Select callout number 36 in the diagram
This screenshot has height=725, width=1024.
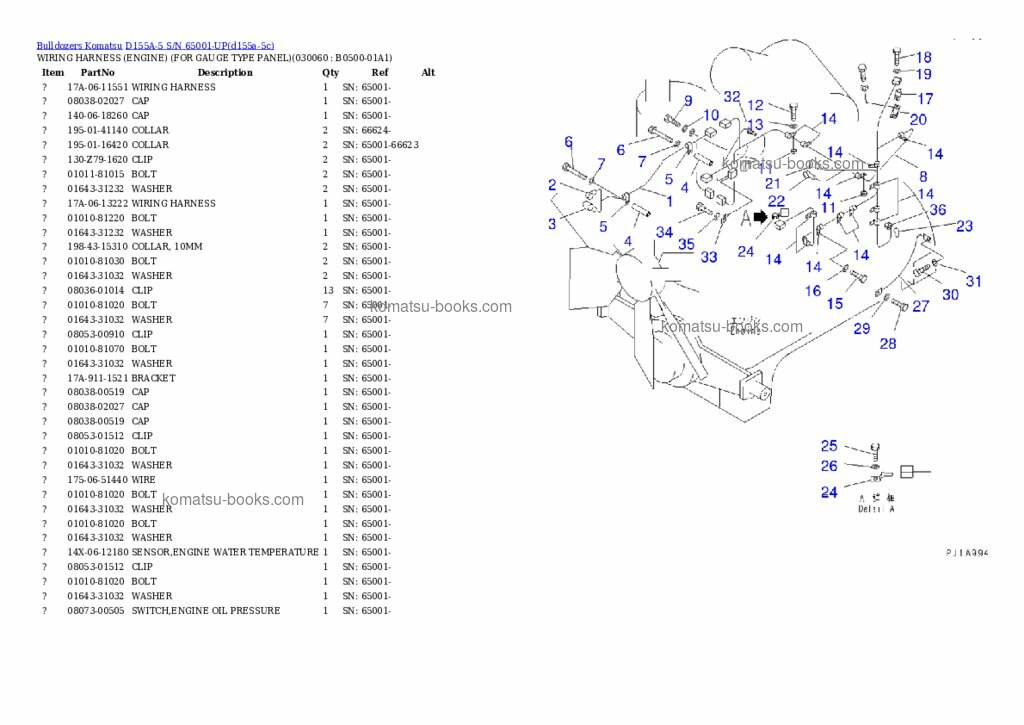(937, 210)
